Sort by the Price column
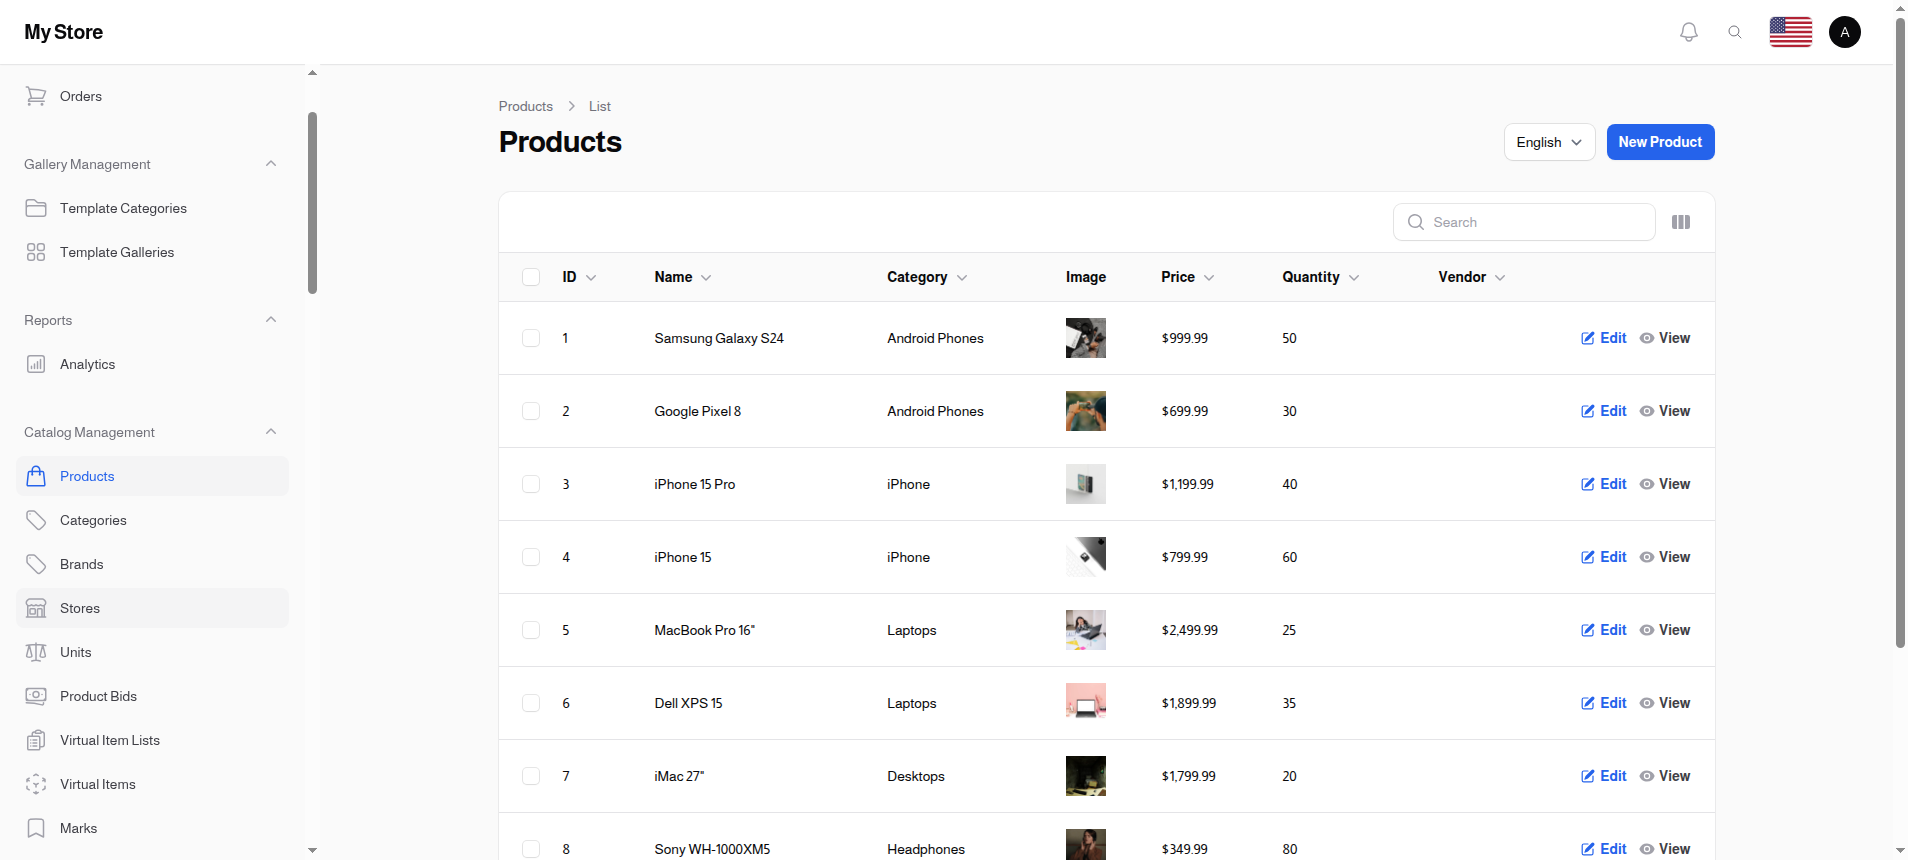 pyautogui.click(x=1188, y=277)
